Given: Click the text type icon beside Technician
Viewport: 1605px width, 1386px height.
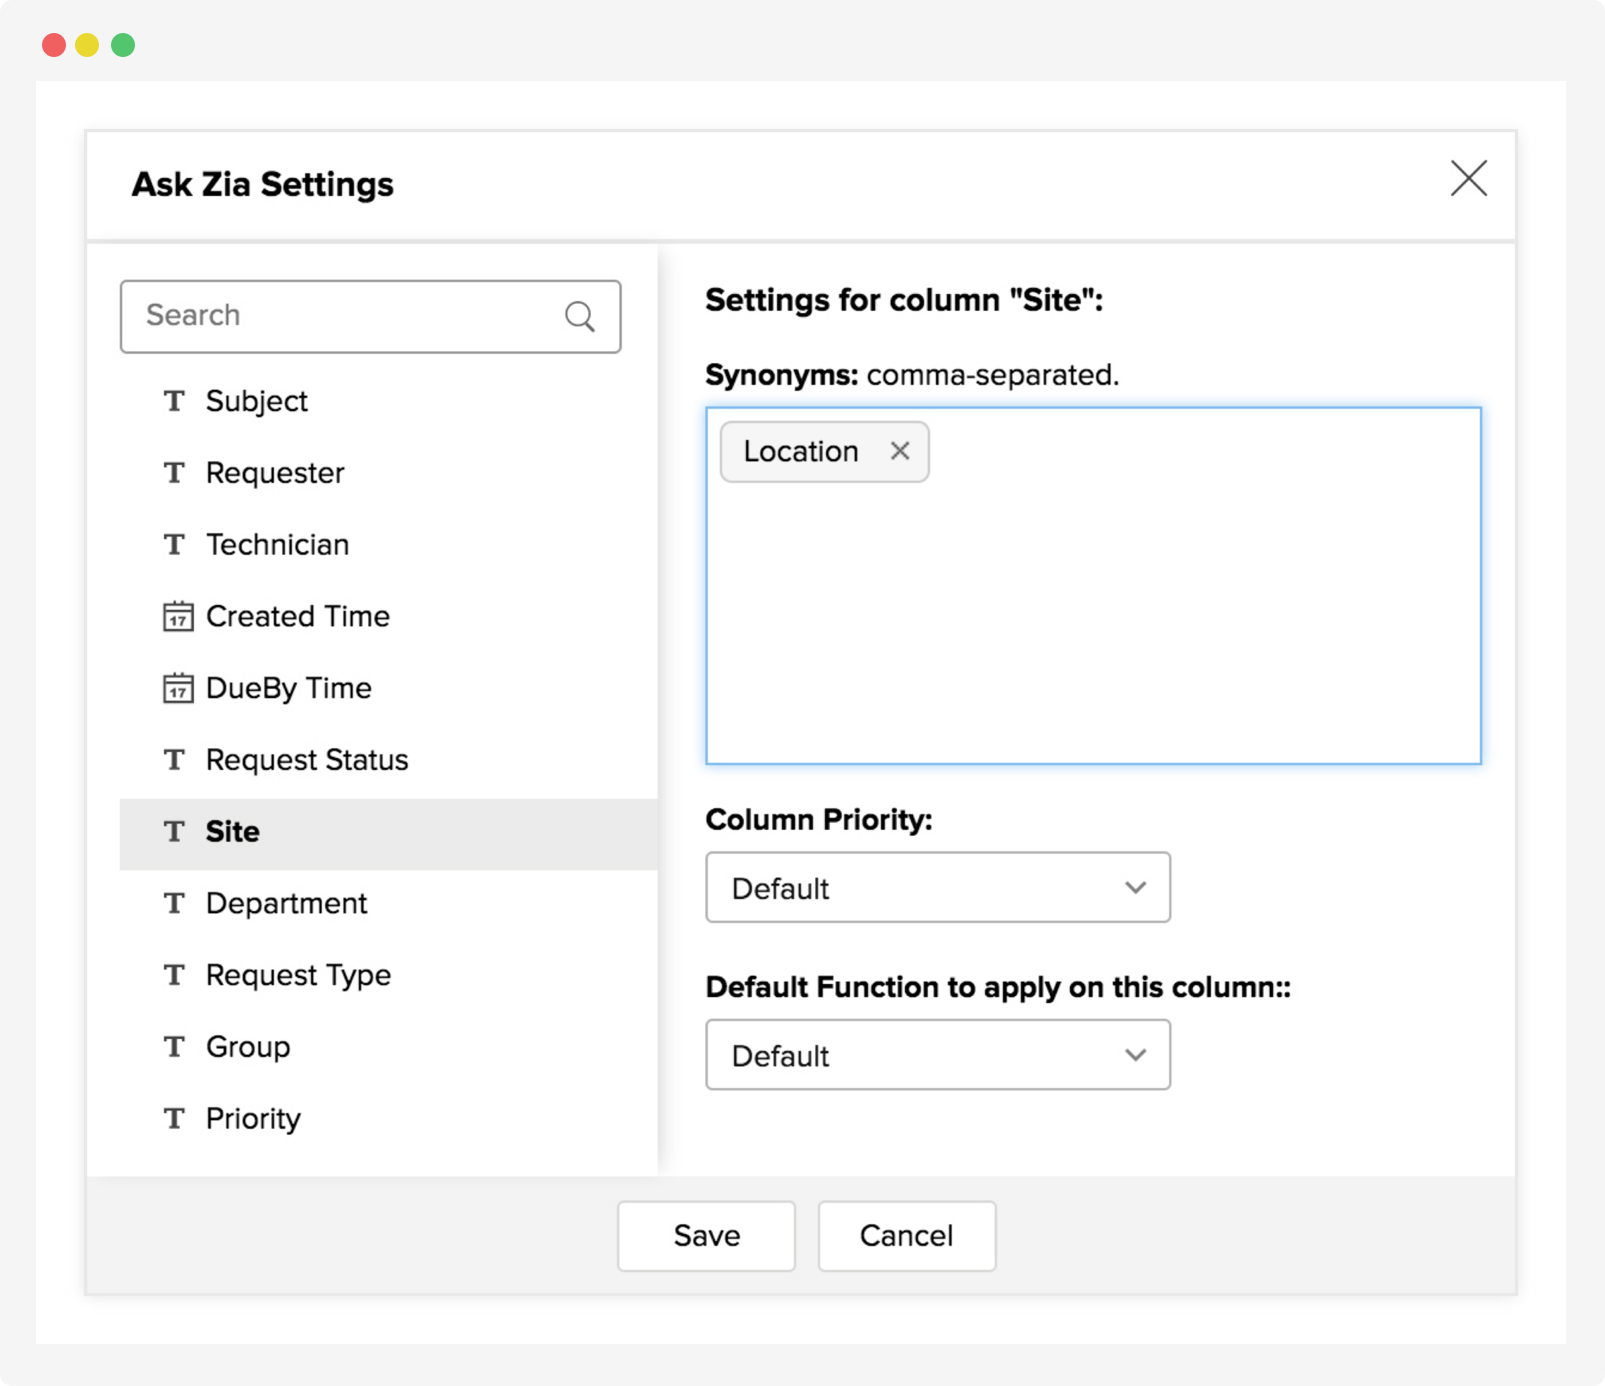Looking at the screenshot, I should (175, 544).
